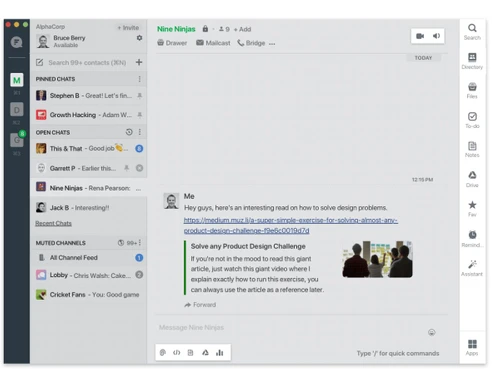Open the Assistant magic wand icon
Image resolution: width=500 pixels, height=375 pixels.
[472, 264]
